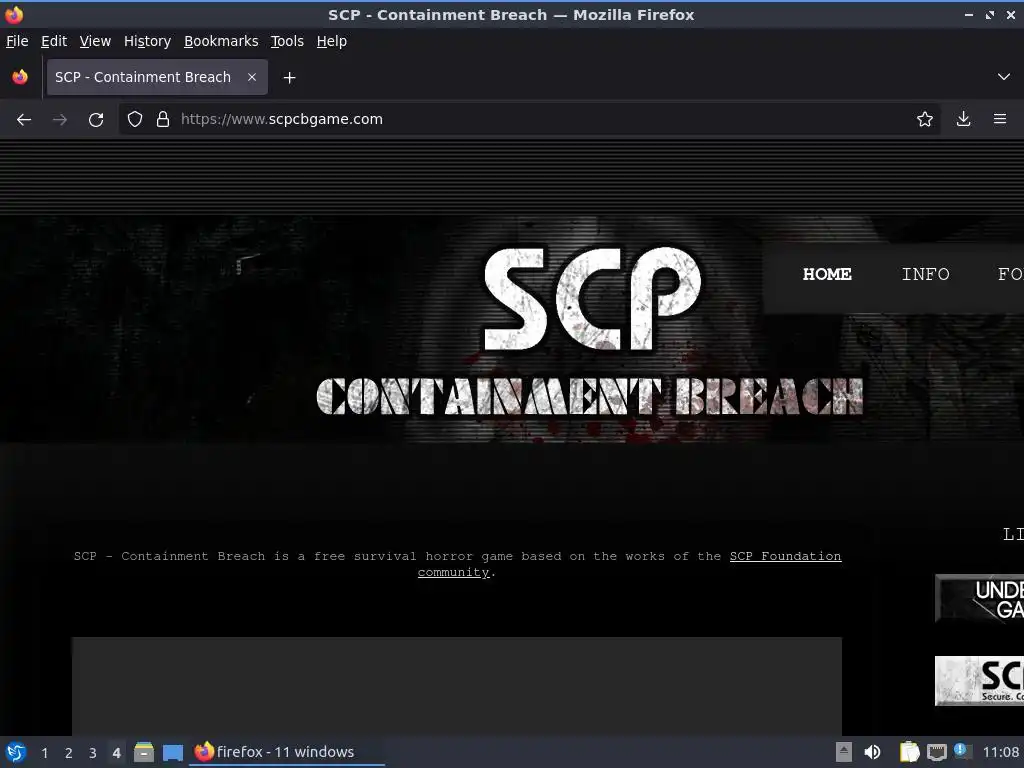
Task: Click the SCP Containment Breach logo banner
Action: click(x=590, y=331)
